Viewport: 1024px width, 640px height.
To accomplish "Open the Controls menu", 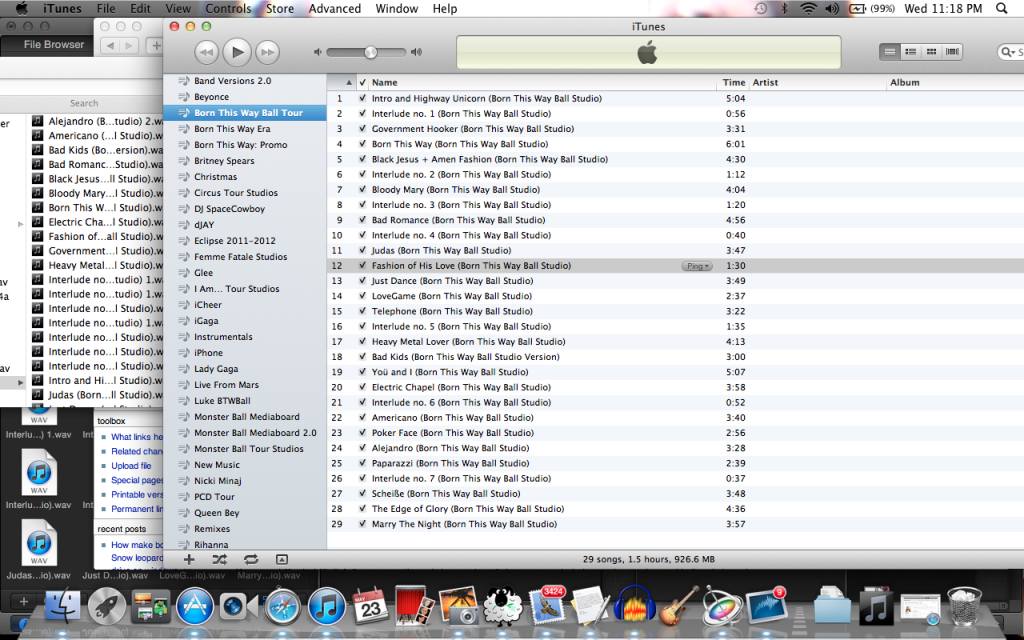I will pyautogui.click(x=229, y=8).
